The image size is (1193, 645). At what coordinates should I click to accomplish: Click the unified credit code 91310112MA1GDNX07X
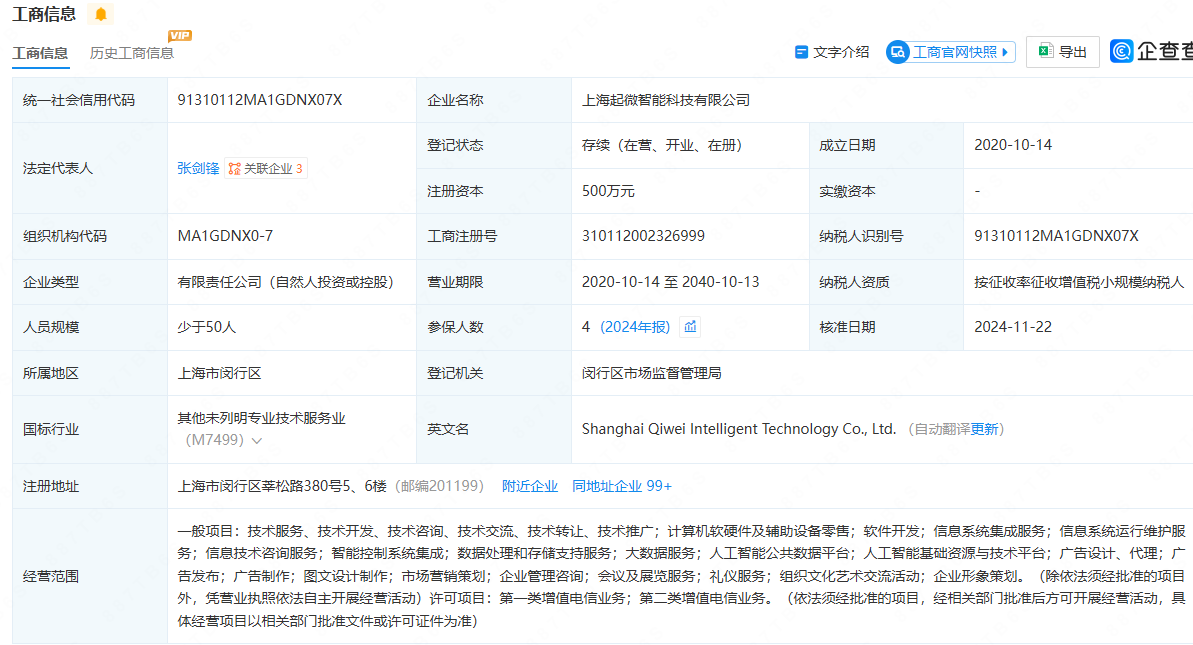[x=260, y=100]
